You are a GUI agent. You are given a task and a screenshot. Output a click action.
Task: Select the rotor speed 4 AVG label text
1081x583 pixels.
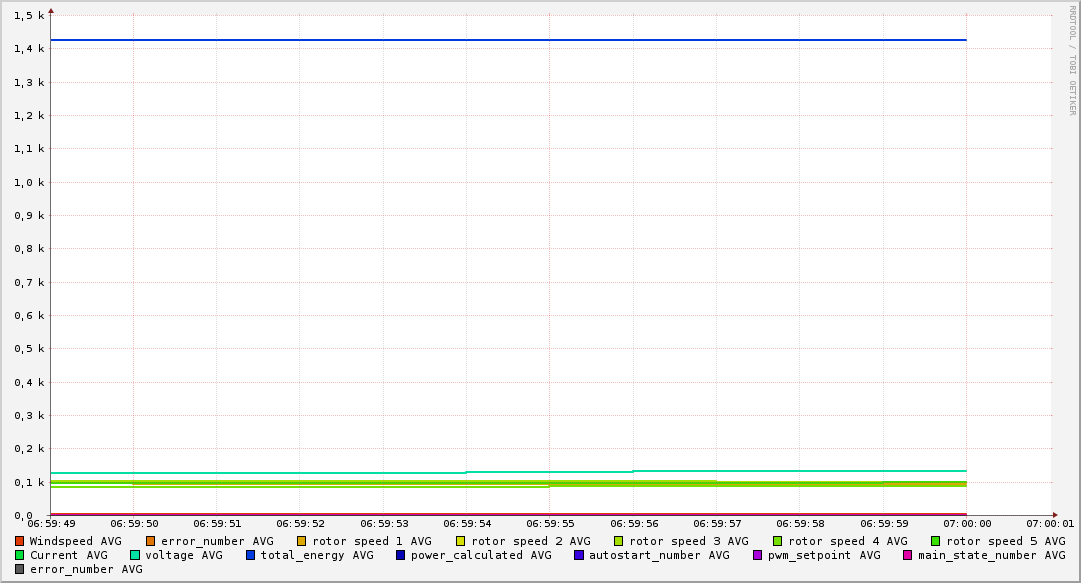847,541
